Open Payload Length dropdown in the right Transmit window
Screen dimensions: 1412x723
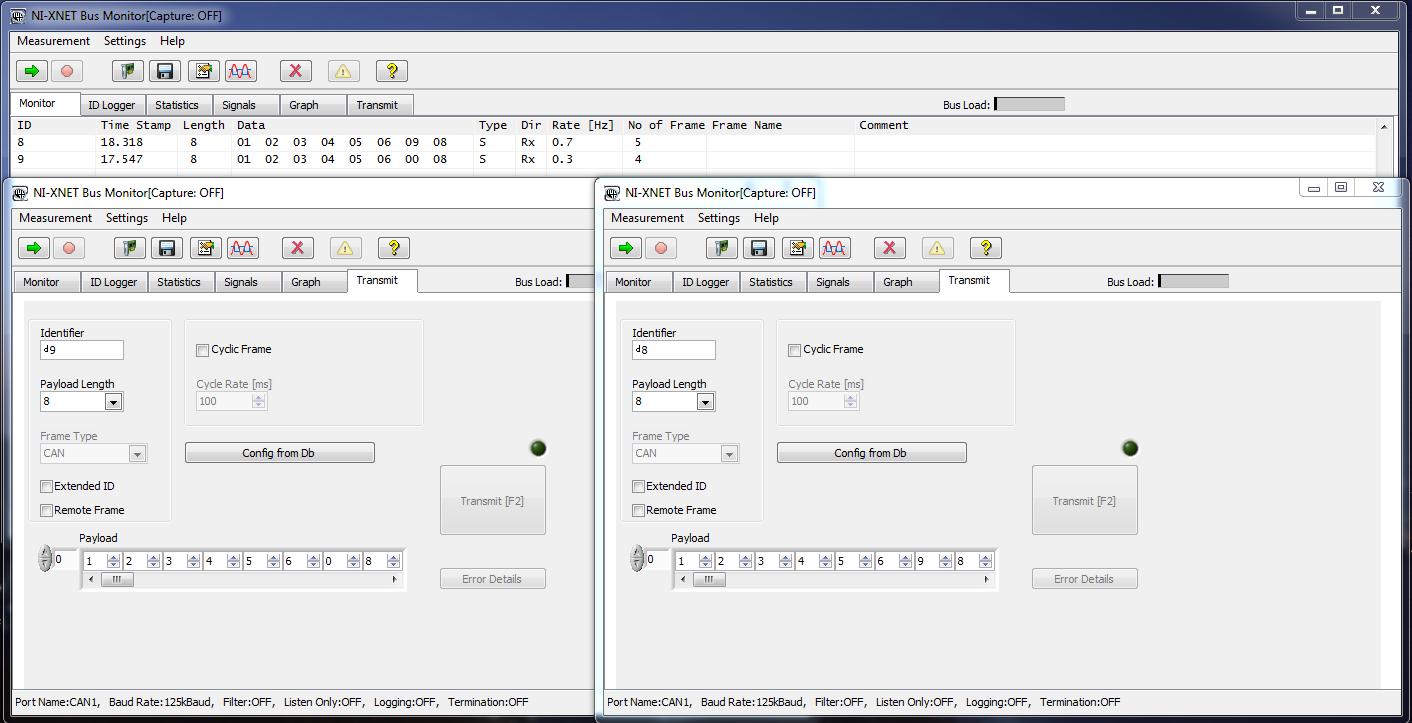705,402
